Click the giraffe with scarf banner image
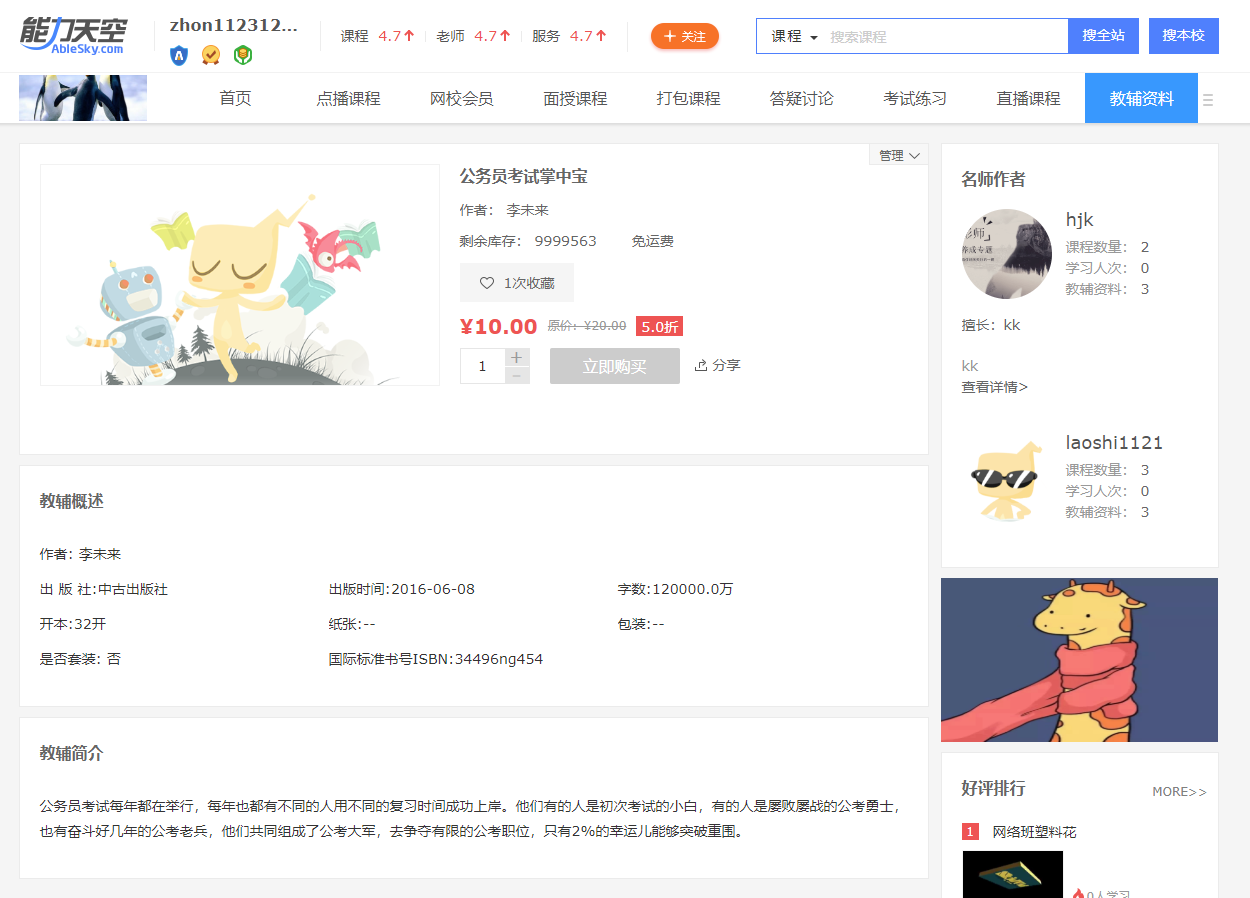Image resolution: width=1250 pixels, height=898 pixels. tap(1079, 660)
